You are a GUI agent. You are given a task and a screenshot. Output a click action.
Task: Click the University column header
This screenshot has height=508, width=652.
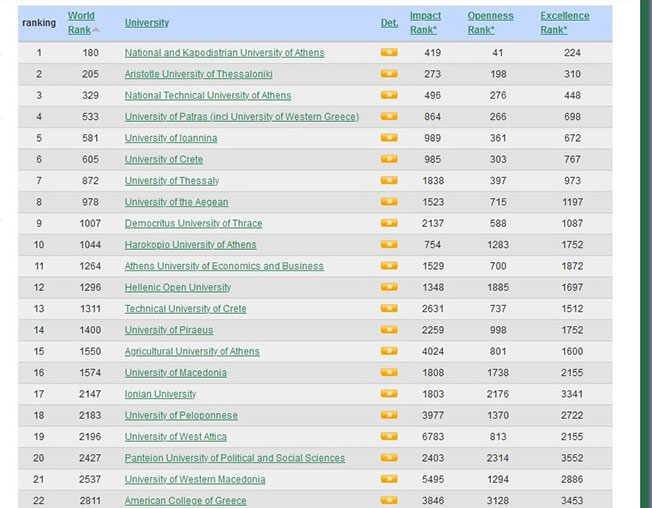tap(147, 23)
